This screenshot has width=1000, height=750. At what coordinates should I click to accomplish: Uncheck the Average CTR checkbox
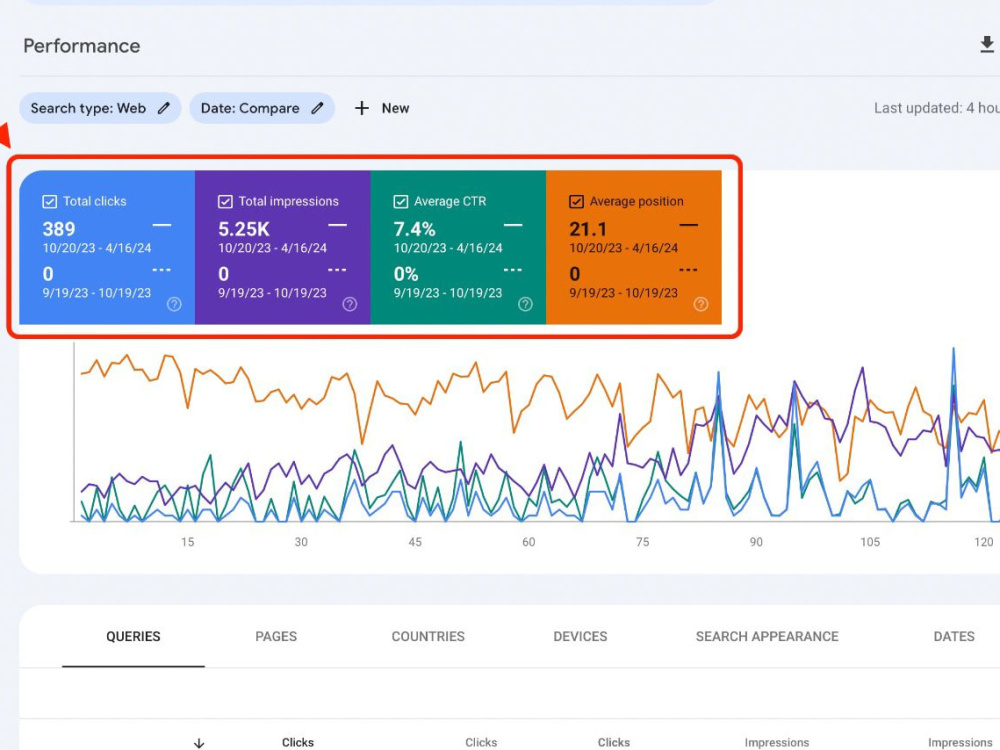click(x=401, y=202)
